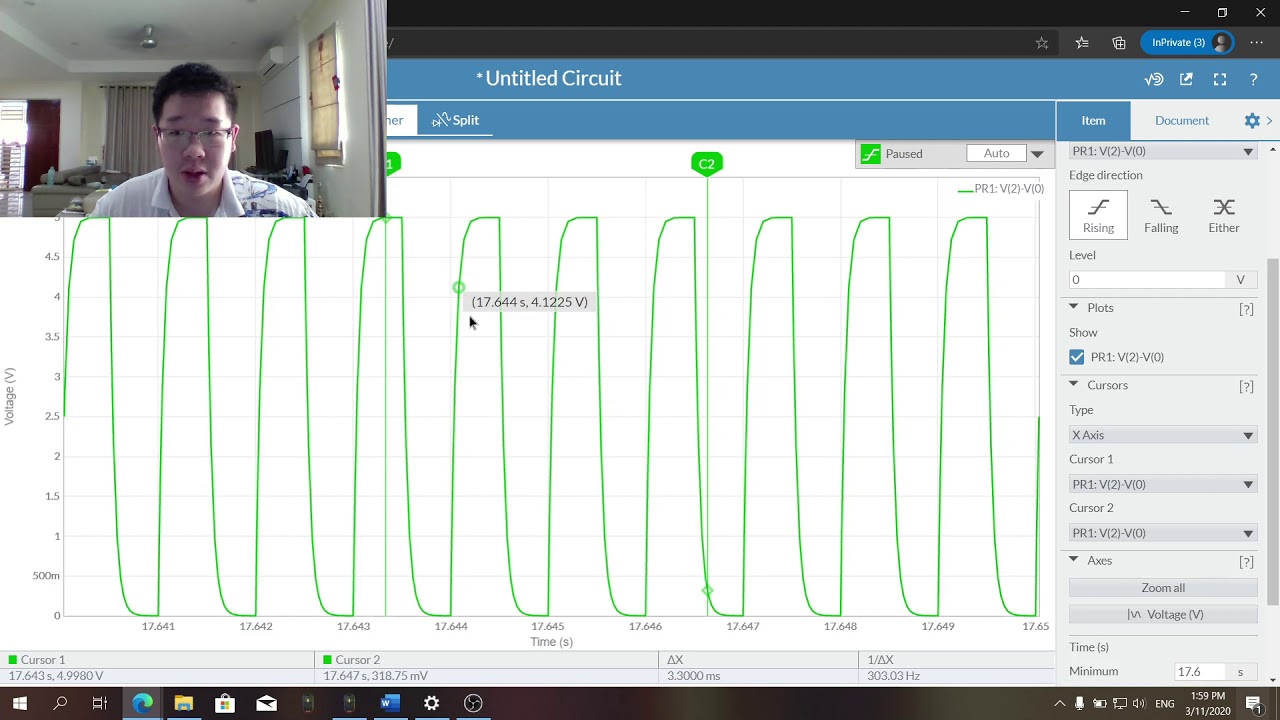The height and width of the screenshot is (720, 1280).
Task: Open Axes help [?] link
Action: click(1246, 562)
